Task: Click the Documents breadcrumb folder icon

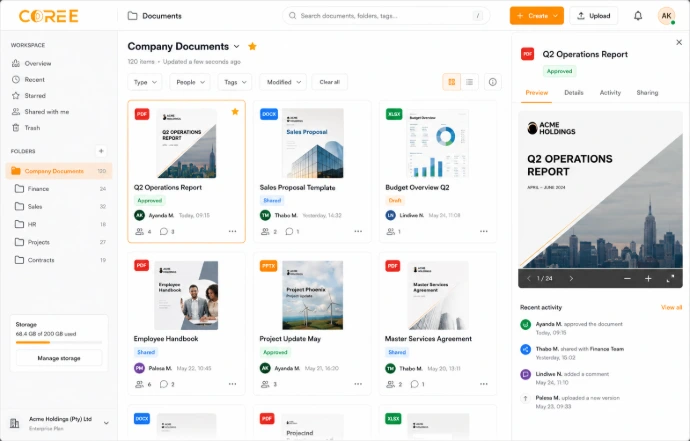Action: [132, 16]
